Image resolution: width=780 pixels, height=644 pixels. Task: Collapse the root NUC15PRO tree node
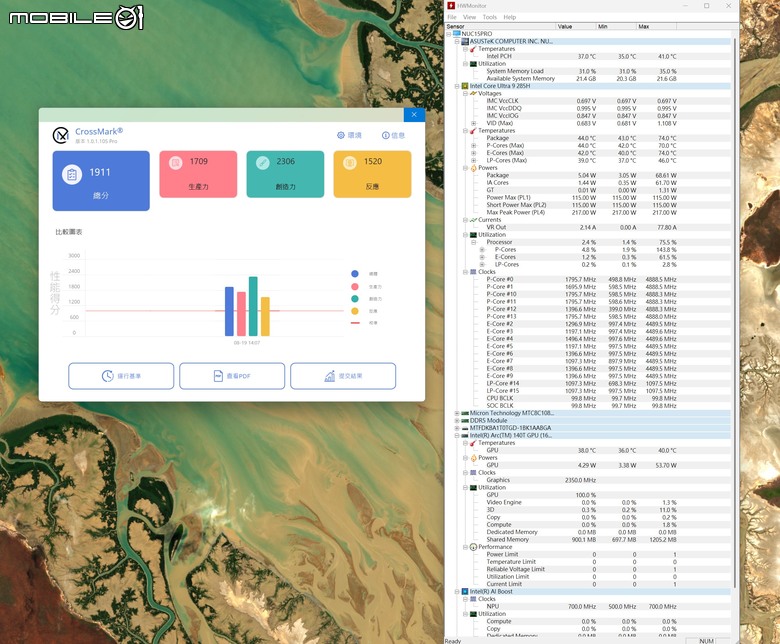coord(449,34)
